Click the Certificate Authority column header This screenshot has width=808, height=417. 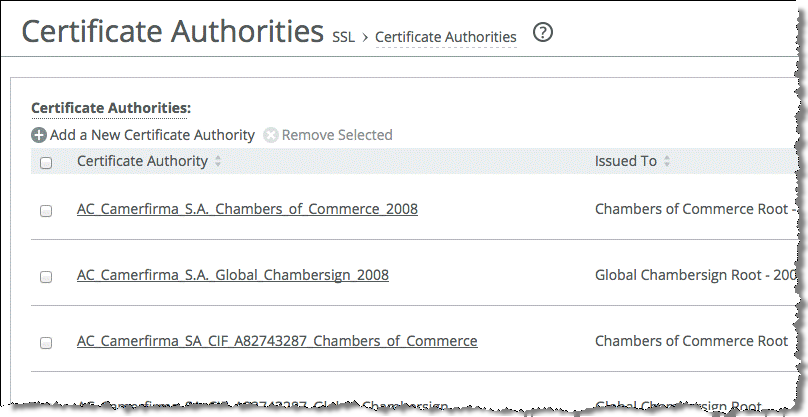coord(142,161)
